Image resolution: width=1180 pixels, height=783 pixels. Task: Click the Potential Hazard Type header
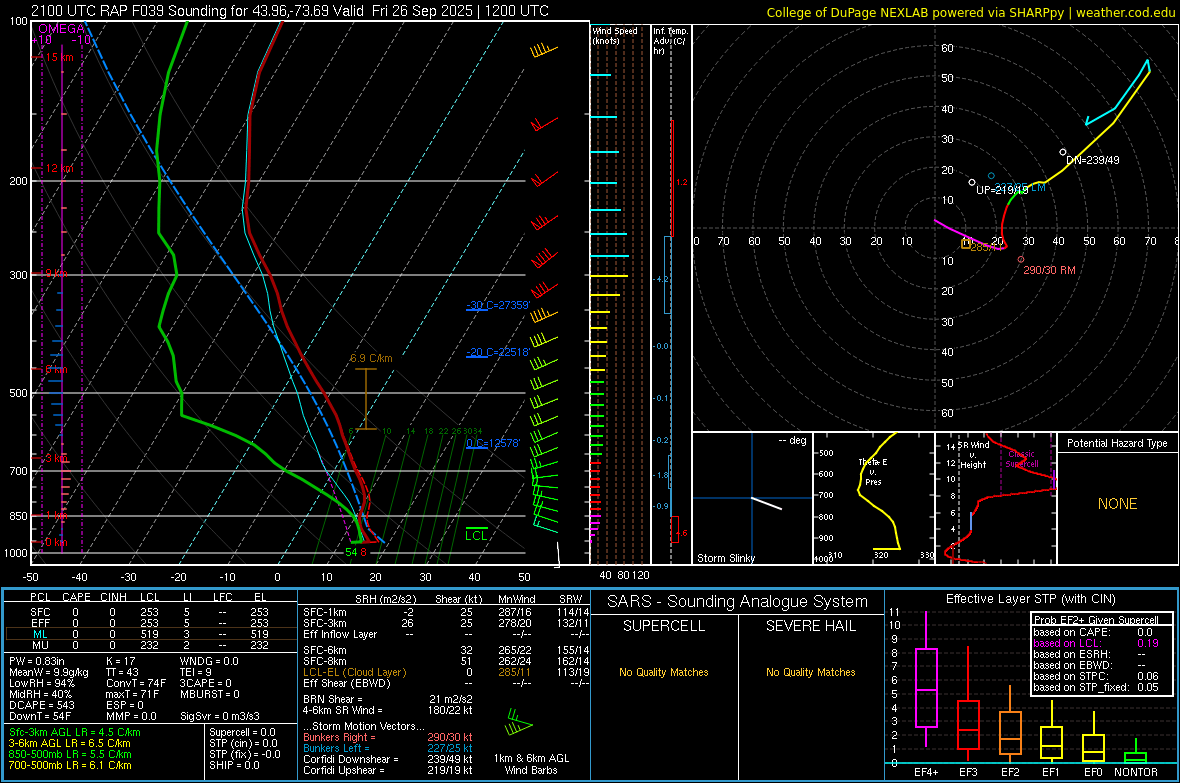tap(1117, 443)
